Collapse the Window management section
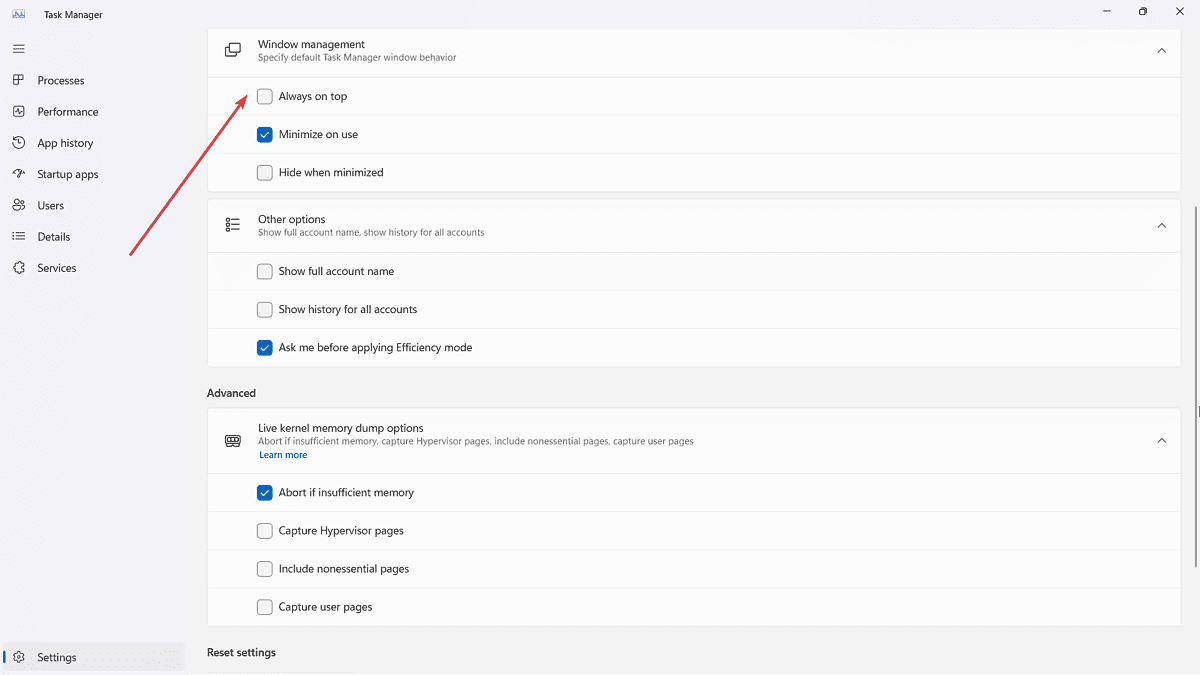Viewport: 1200px width, 675px height. [x=1161, y=49]
